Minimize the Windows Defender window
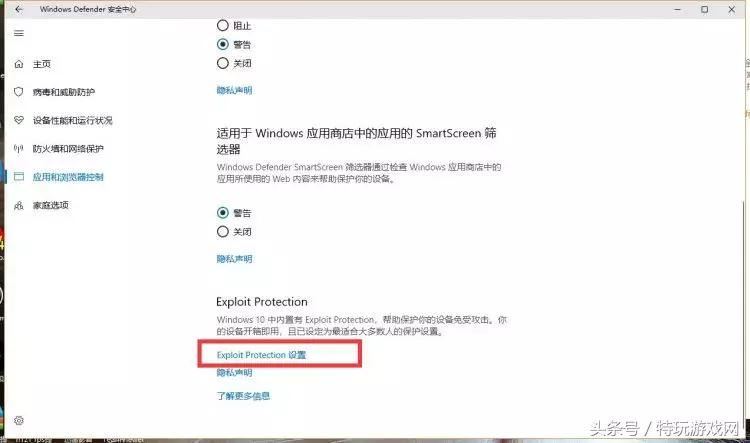Viewport: 750px width, 443px height. coord(677,9)
